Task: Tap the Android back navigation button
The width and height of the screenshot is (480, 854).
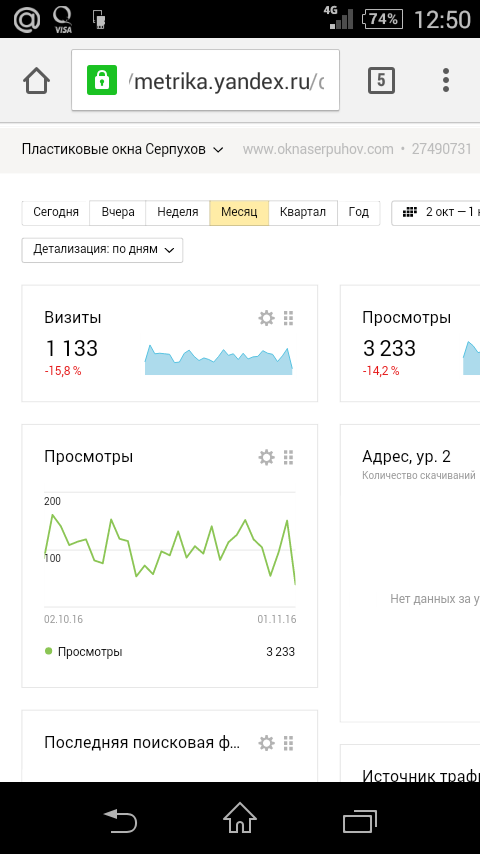Action: (120, 820)
